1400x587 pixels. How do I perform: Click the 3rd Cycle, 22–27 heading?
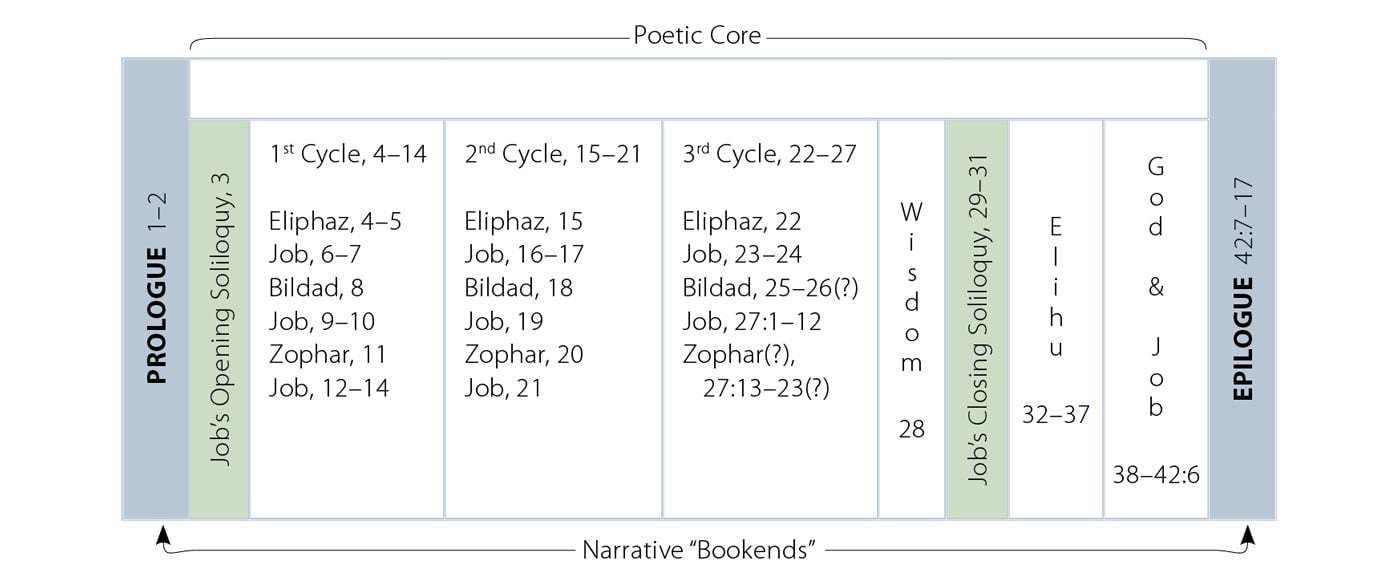click(770, 154)
